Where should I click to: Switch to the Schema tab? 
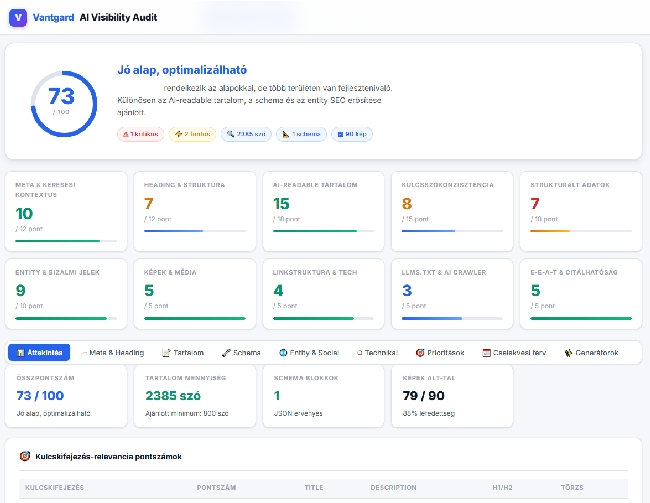pos(241,352)
